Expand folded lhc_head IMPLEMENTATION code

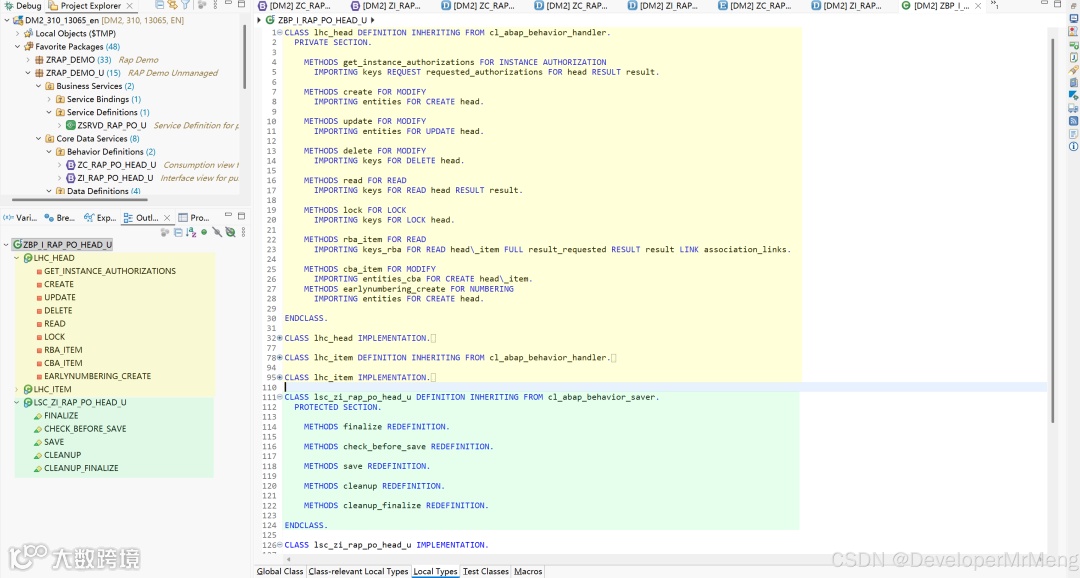(x=280, y=338)
